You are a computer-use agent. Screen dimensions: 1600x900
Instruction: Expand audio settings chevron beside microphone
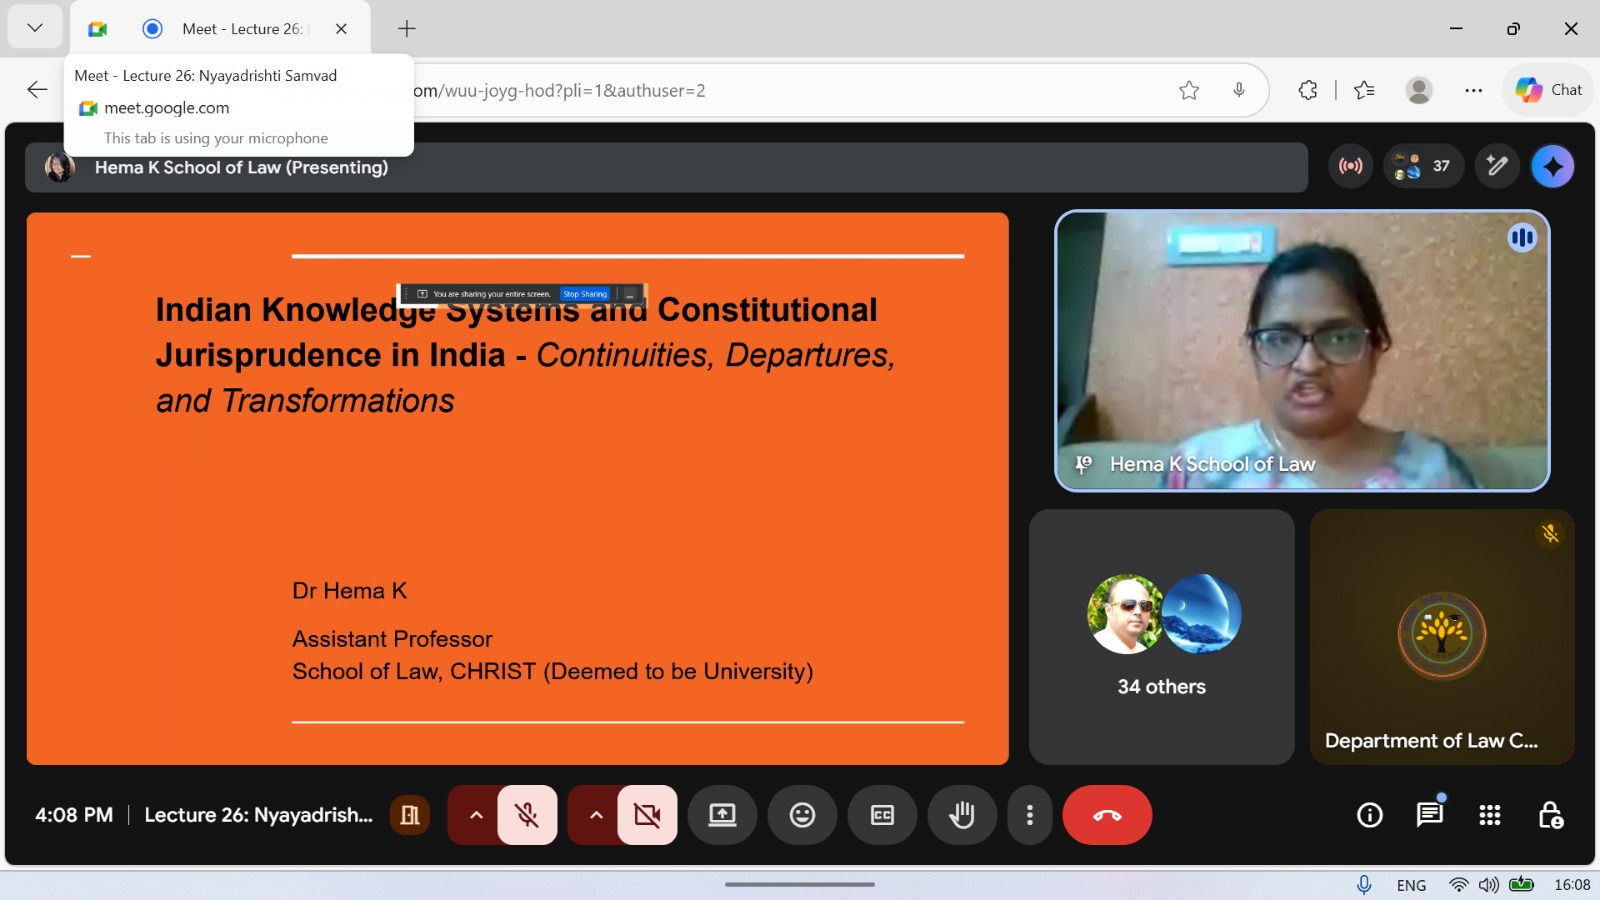click(476, 815)
